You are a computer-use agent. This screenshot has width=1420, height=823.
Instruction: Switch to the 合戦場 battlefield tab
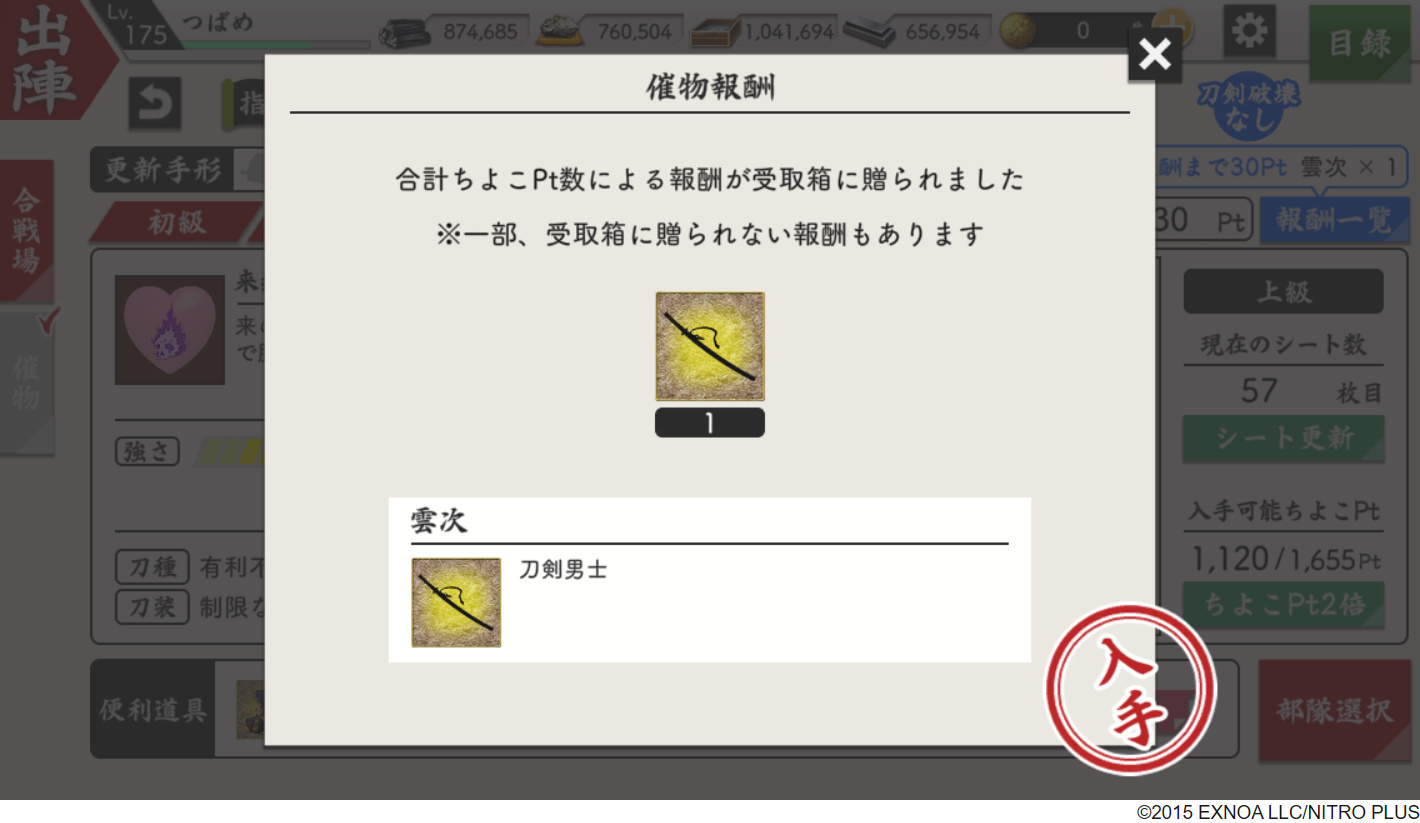(x=26, y=231)
